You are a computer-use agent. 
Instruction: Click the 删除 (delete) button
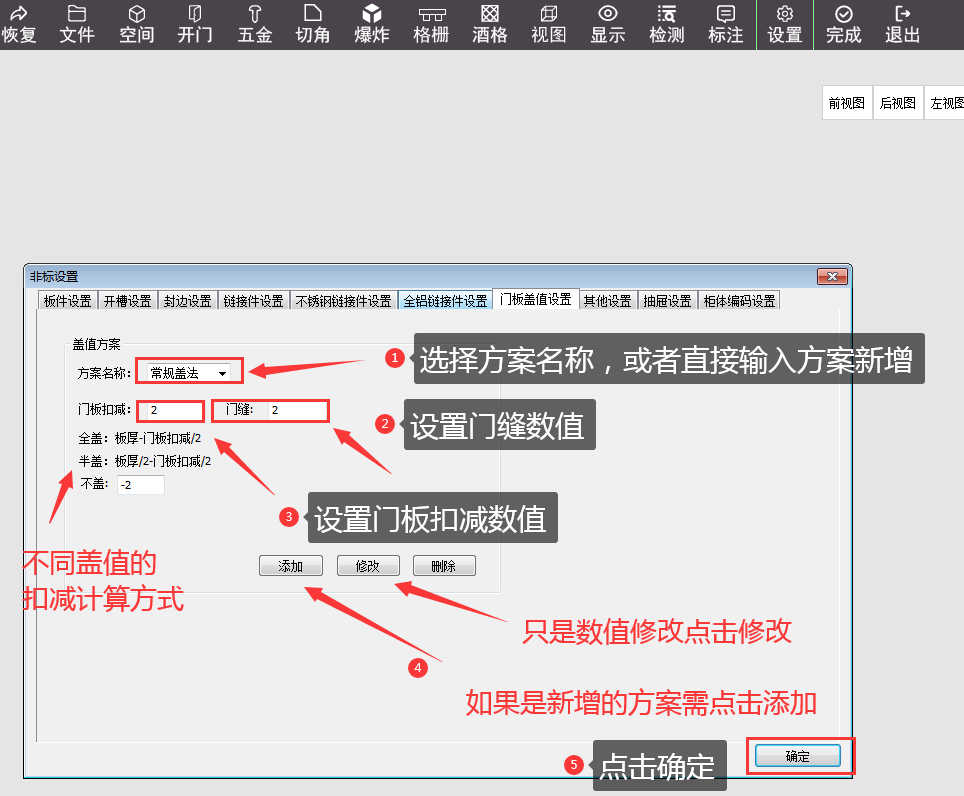pos(443,566)
